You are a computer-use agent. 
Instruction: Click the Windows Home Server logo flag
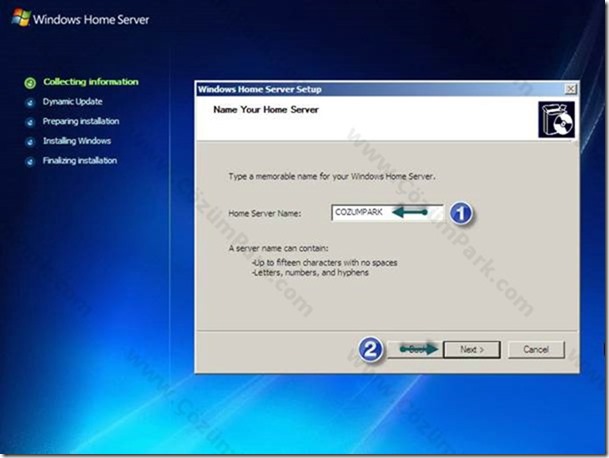pyautogui.click(x=21, y=18)
